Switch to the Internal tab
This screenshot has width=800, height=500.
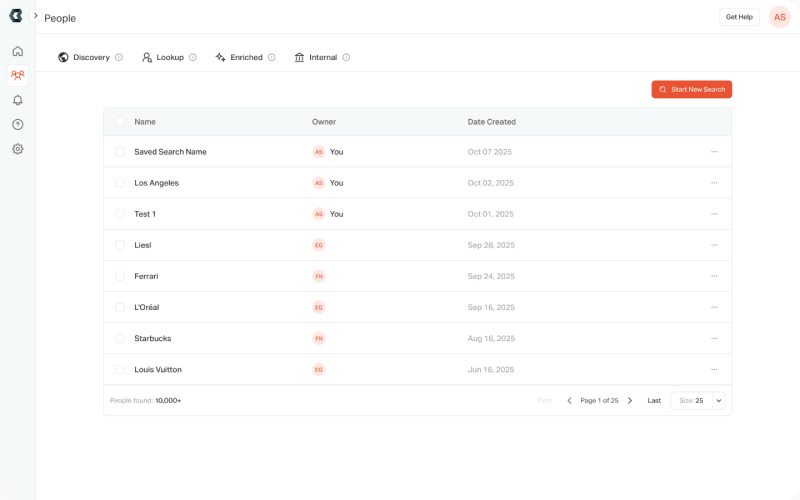316,57
